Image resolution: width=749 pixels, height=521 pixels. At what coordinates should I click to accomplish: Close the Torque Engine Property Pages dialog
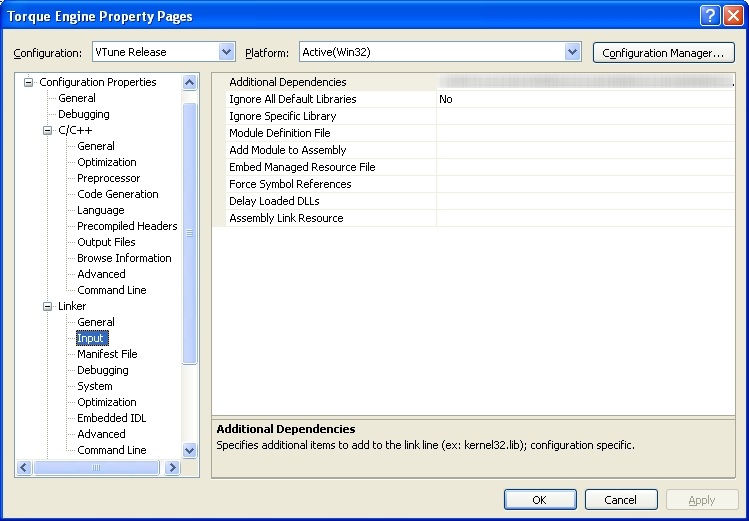pyautogui.click(x=731, y=15)
